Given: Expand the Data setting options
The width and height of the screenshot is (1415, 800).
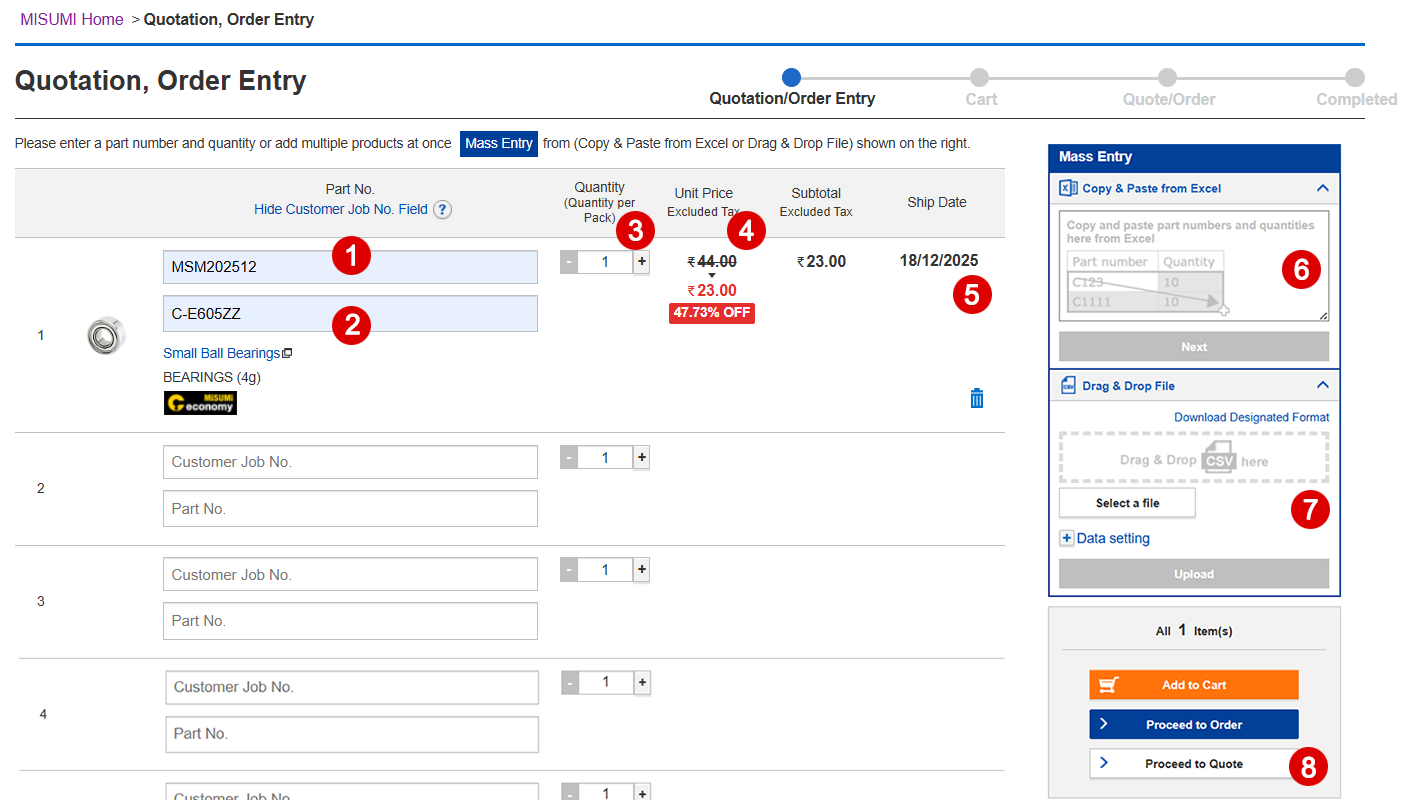Looking at the screenshot, I should [1067, 538].
